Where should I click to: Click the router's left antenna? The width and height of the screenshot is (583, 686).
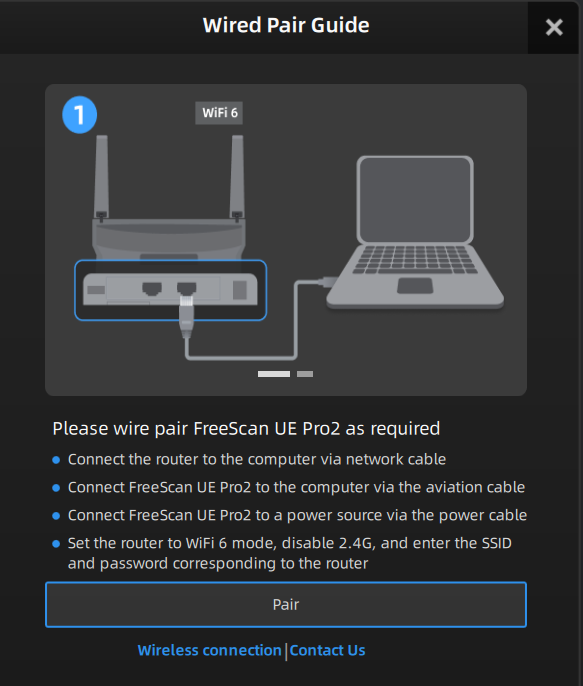click(101, 177)
